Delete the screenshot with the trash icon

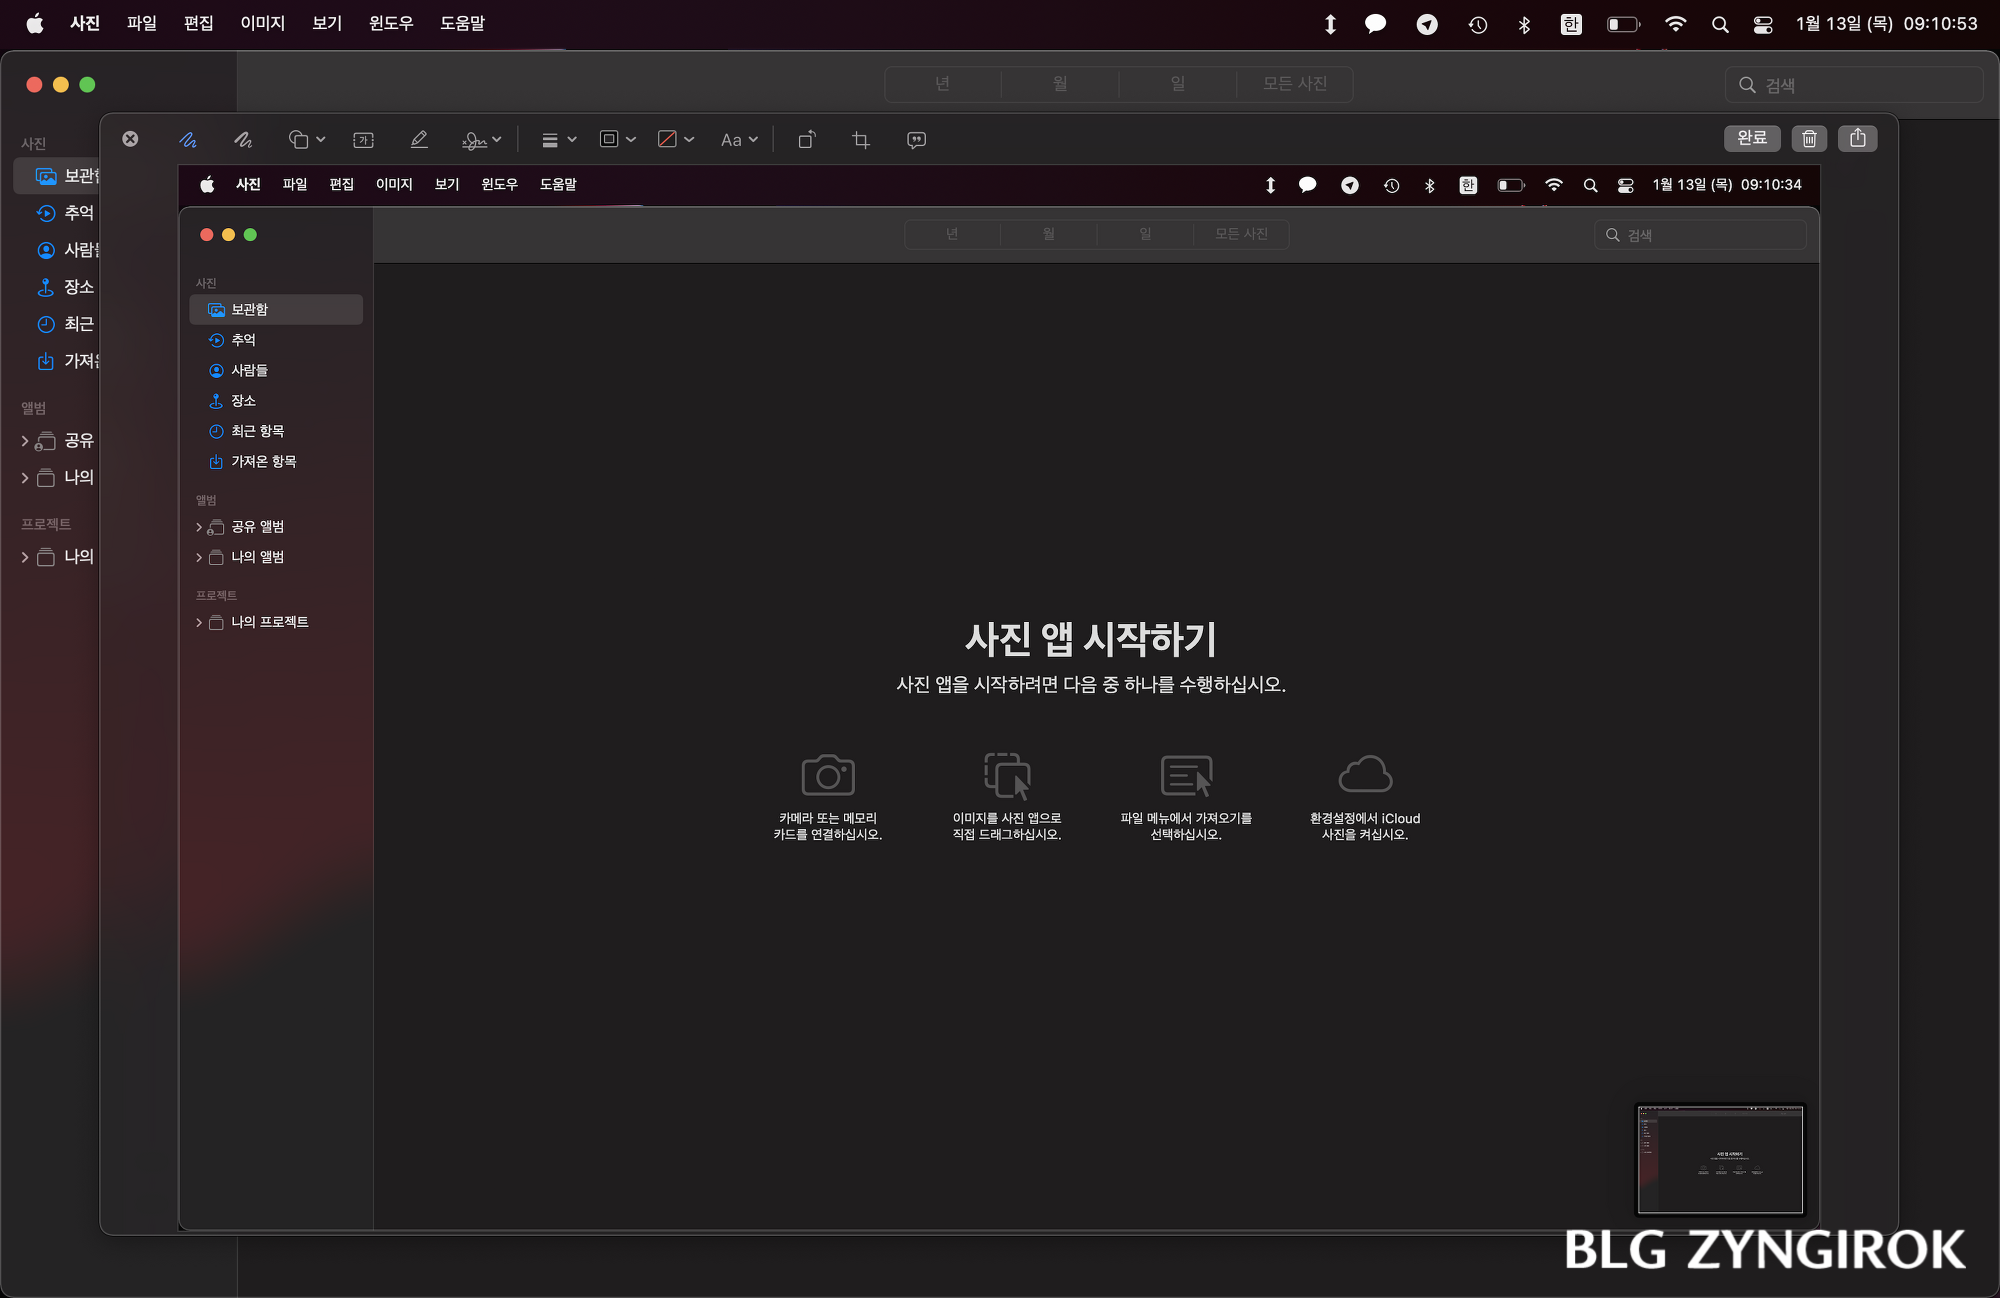point(1808,139)
